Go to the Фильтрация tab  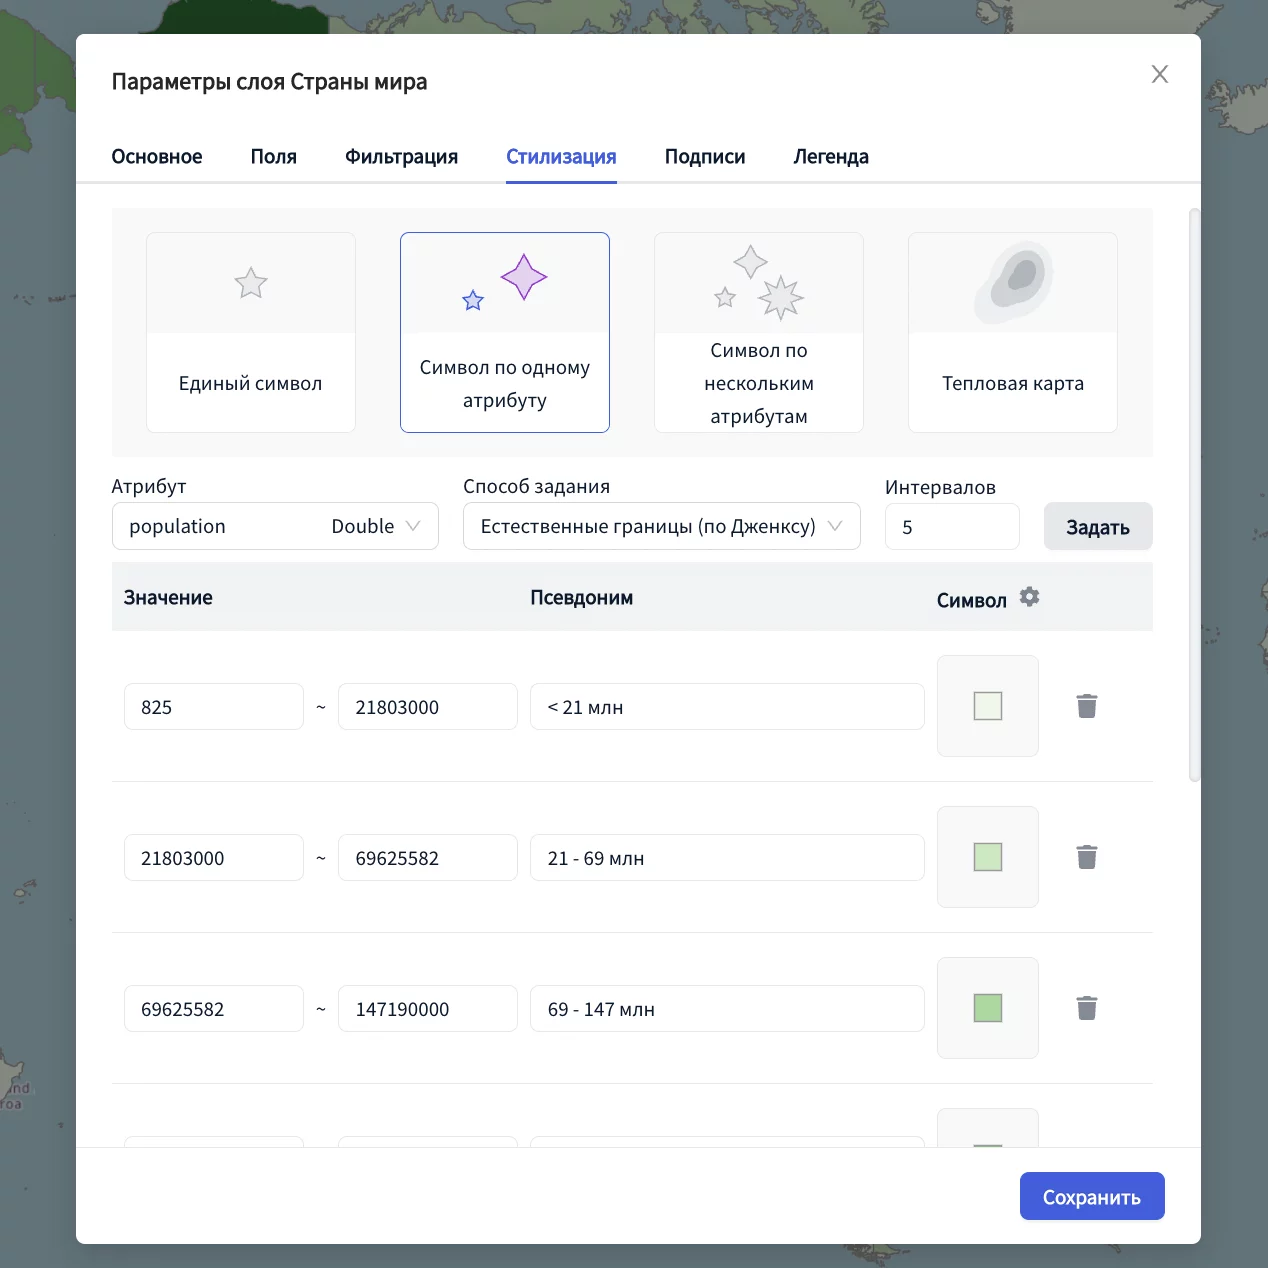click(x=401, y=157)
